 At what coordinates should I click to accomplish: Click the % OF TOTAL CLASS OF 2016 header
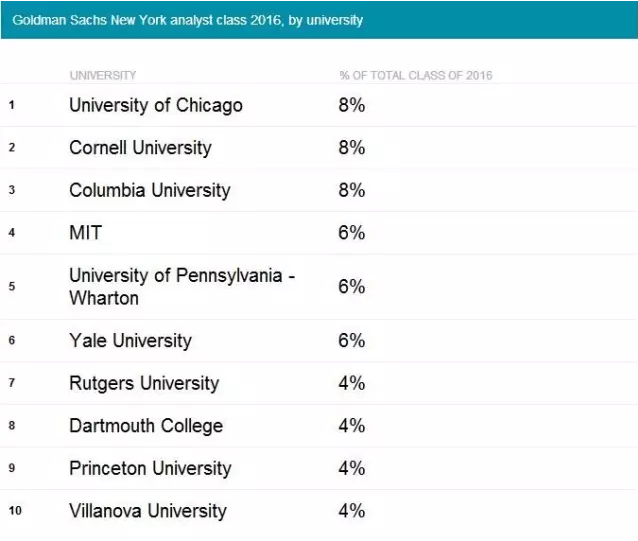click(415, 76)
